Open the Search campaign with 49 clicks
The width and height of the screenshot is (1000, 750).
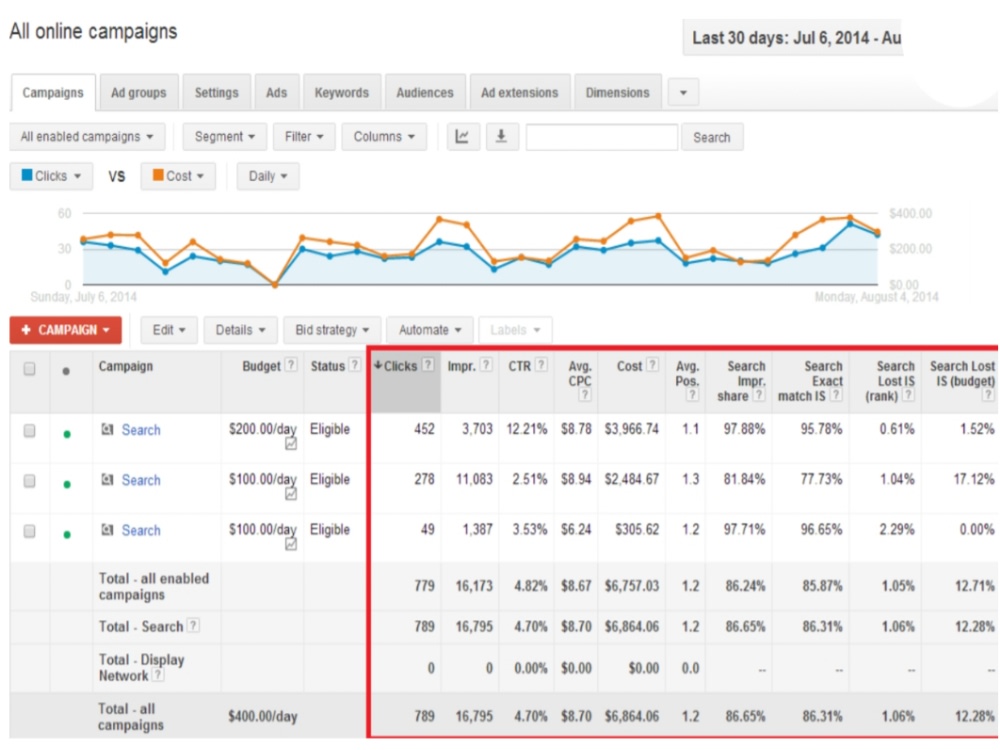point(141,530)
